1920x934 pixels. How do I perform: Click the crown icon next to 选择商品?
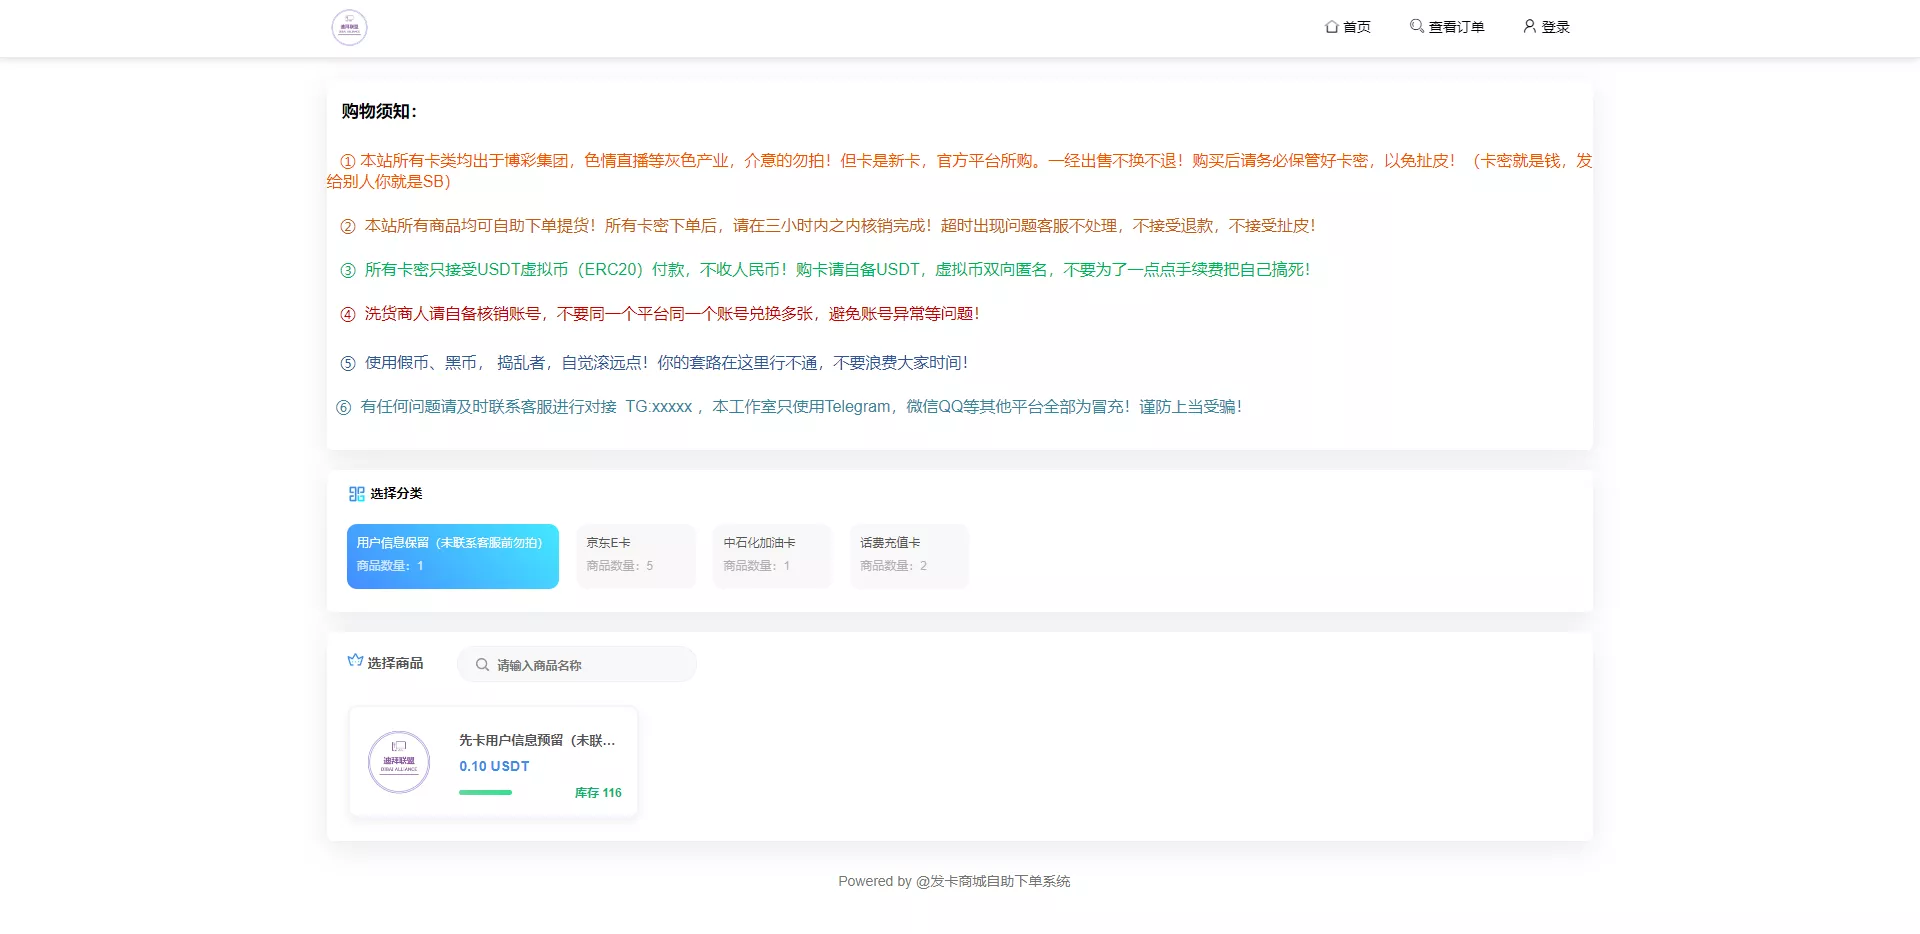click(355, 660)
